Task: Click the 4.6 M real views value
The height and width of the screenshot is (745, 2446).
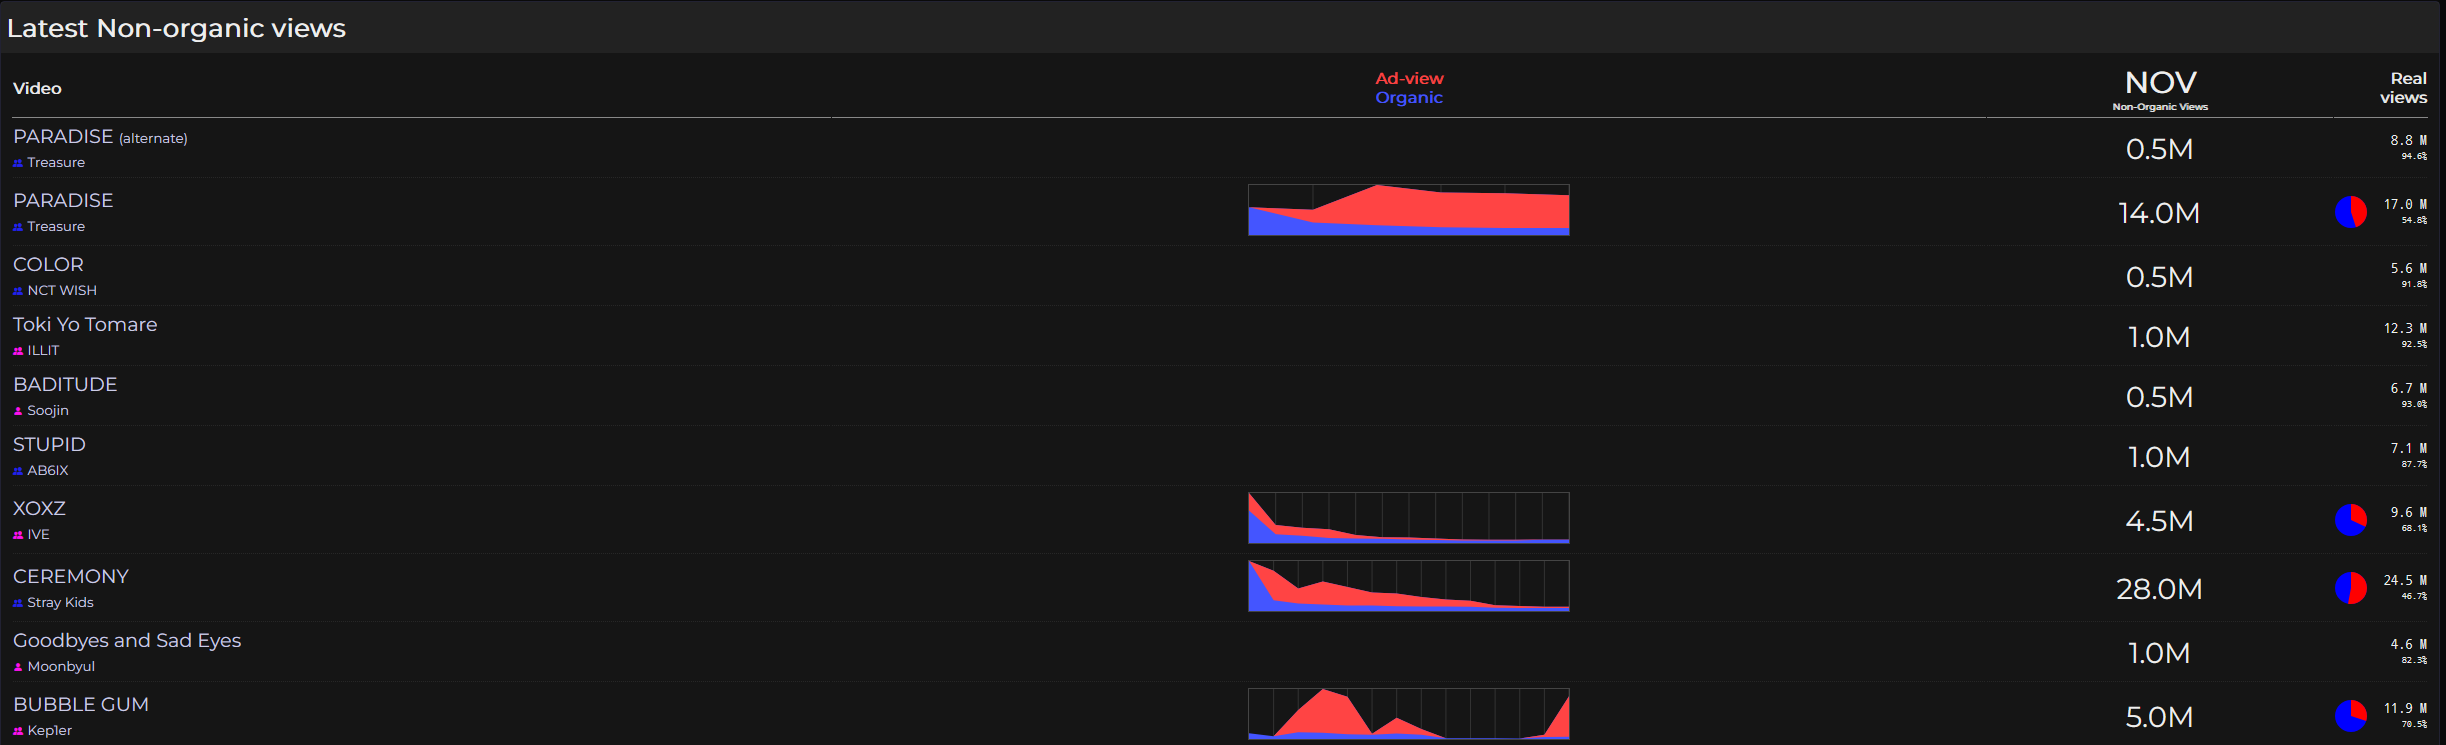Action: (x=2409, y=645)
